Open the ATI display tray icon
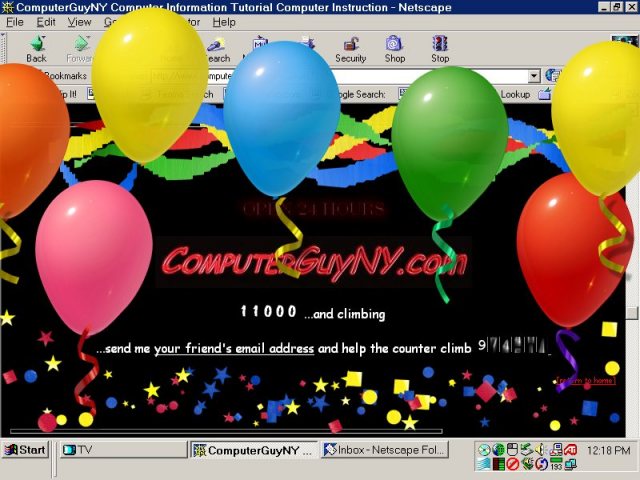Viewport: 640px width, 480px height. click(x=570, y=450)
